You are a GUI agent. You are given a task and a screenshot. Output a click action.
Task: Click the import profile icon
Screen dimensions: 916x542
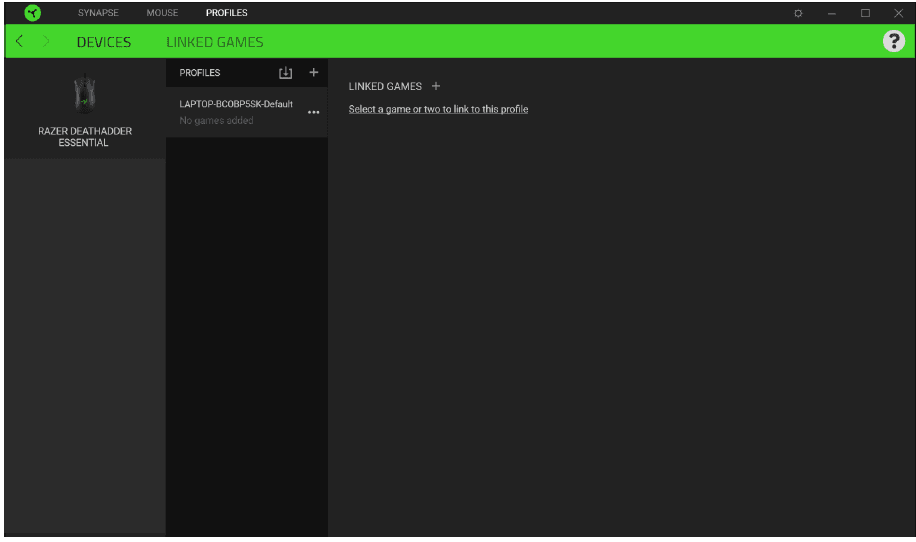tap(285, 73)
